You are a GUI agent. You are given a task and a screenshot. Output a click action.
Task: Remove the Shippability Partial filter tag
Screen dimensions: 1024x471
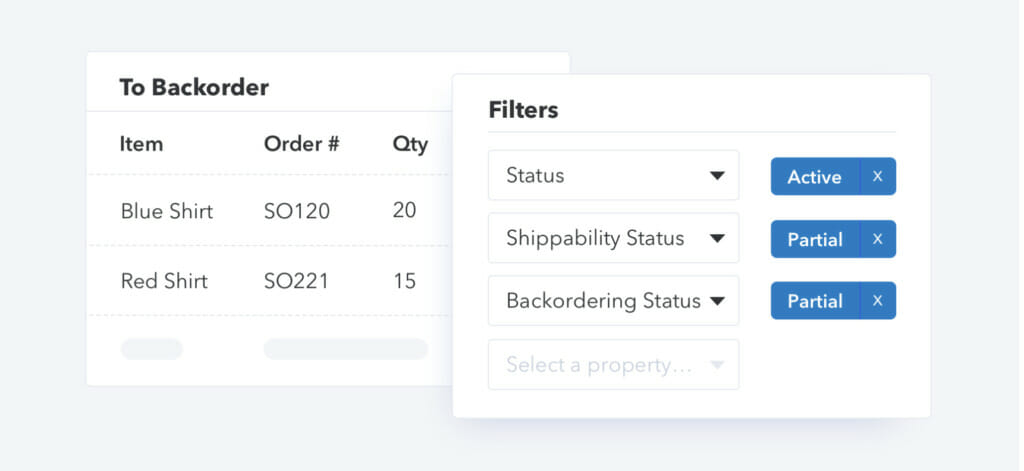click(877, 239)
